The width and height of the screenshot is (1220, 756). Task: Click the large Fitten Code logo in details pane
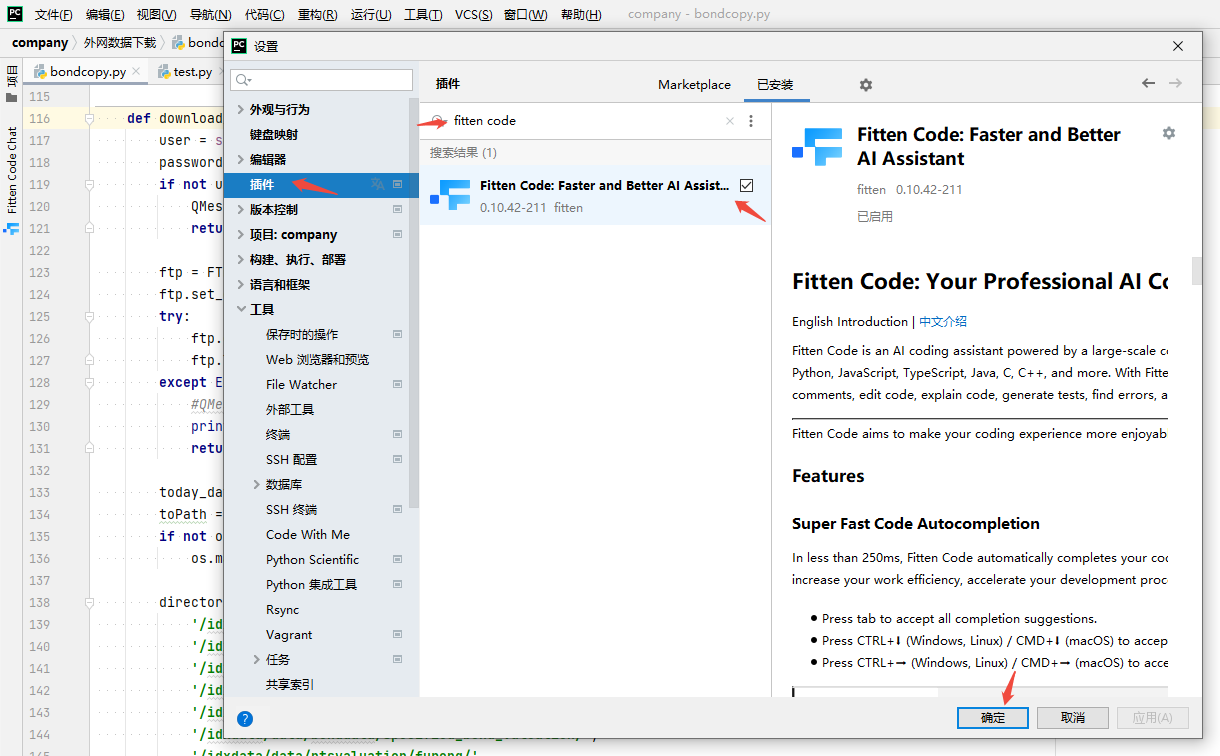[818, 147]
